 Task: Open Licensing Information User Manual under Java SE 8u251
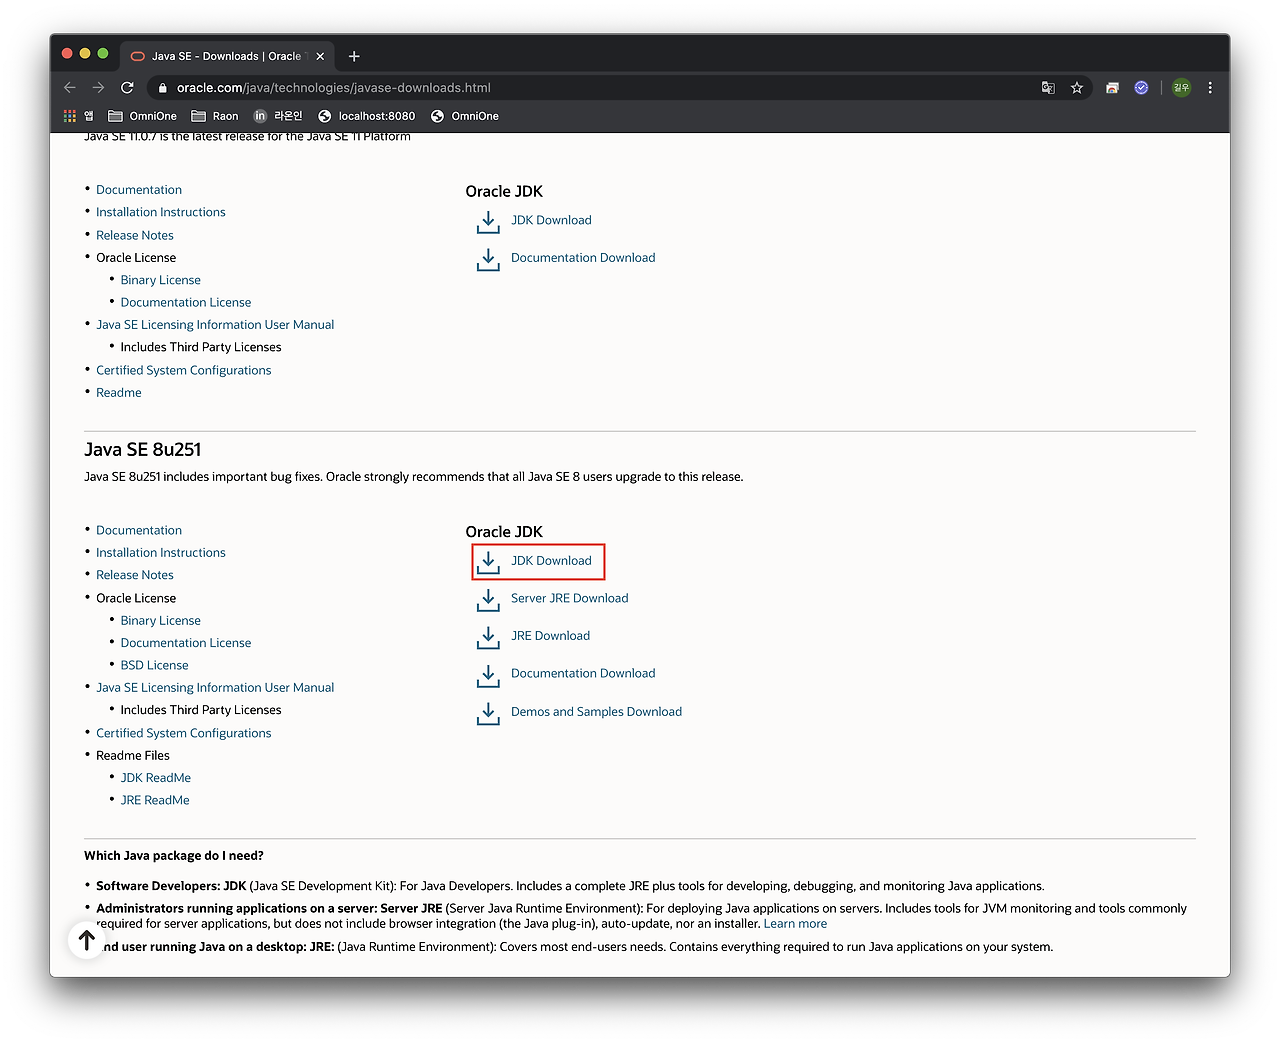pos(215,688)
